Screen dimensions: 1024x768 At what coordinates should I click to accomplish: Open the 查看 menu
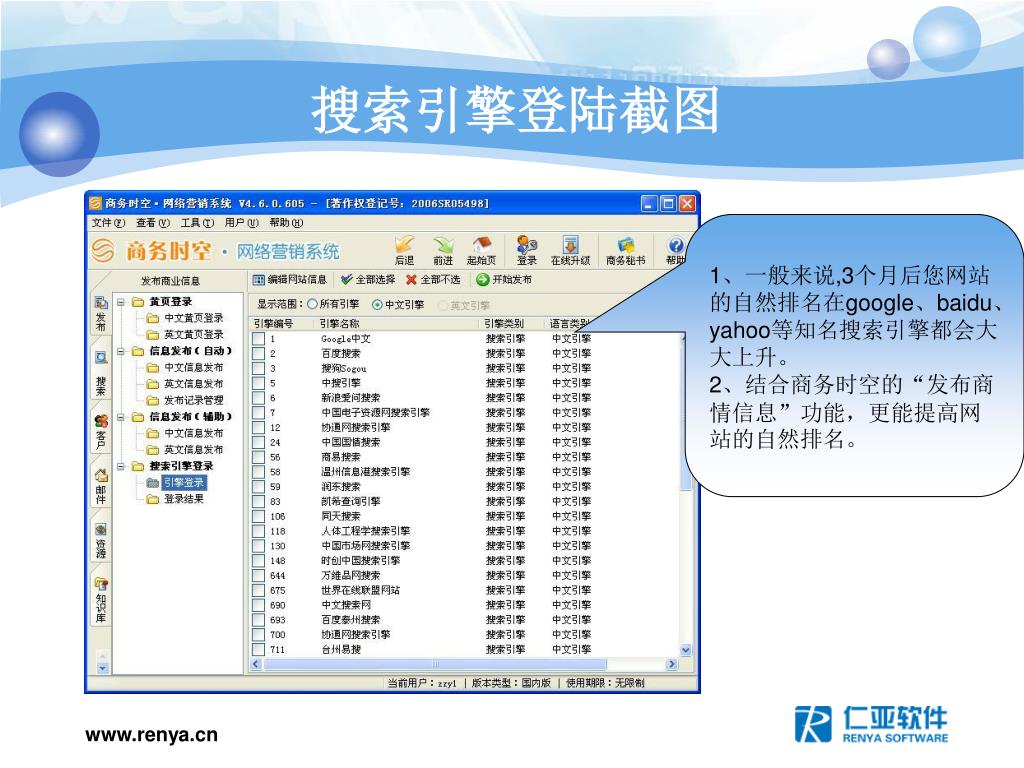coord(153,223)
